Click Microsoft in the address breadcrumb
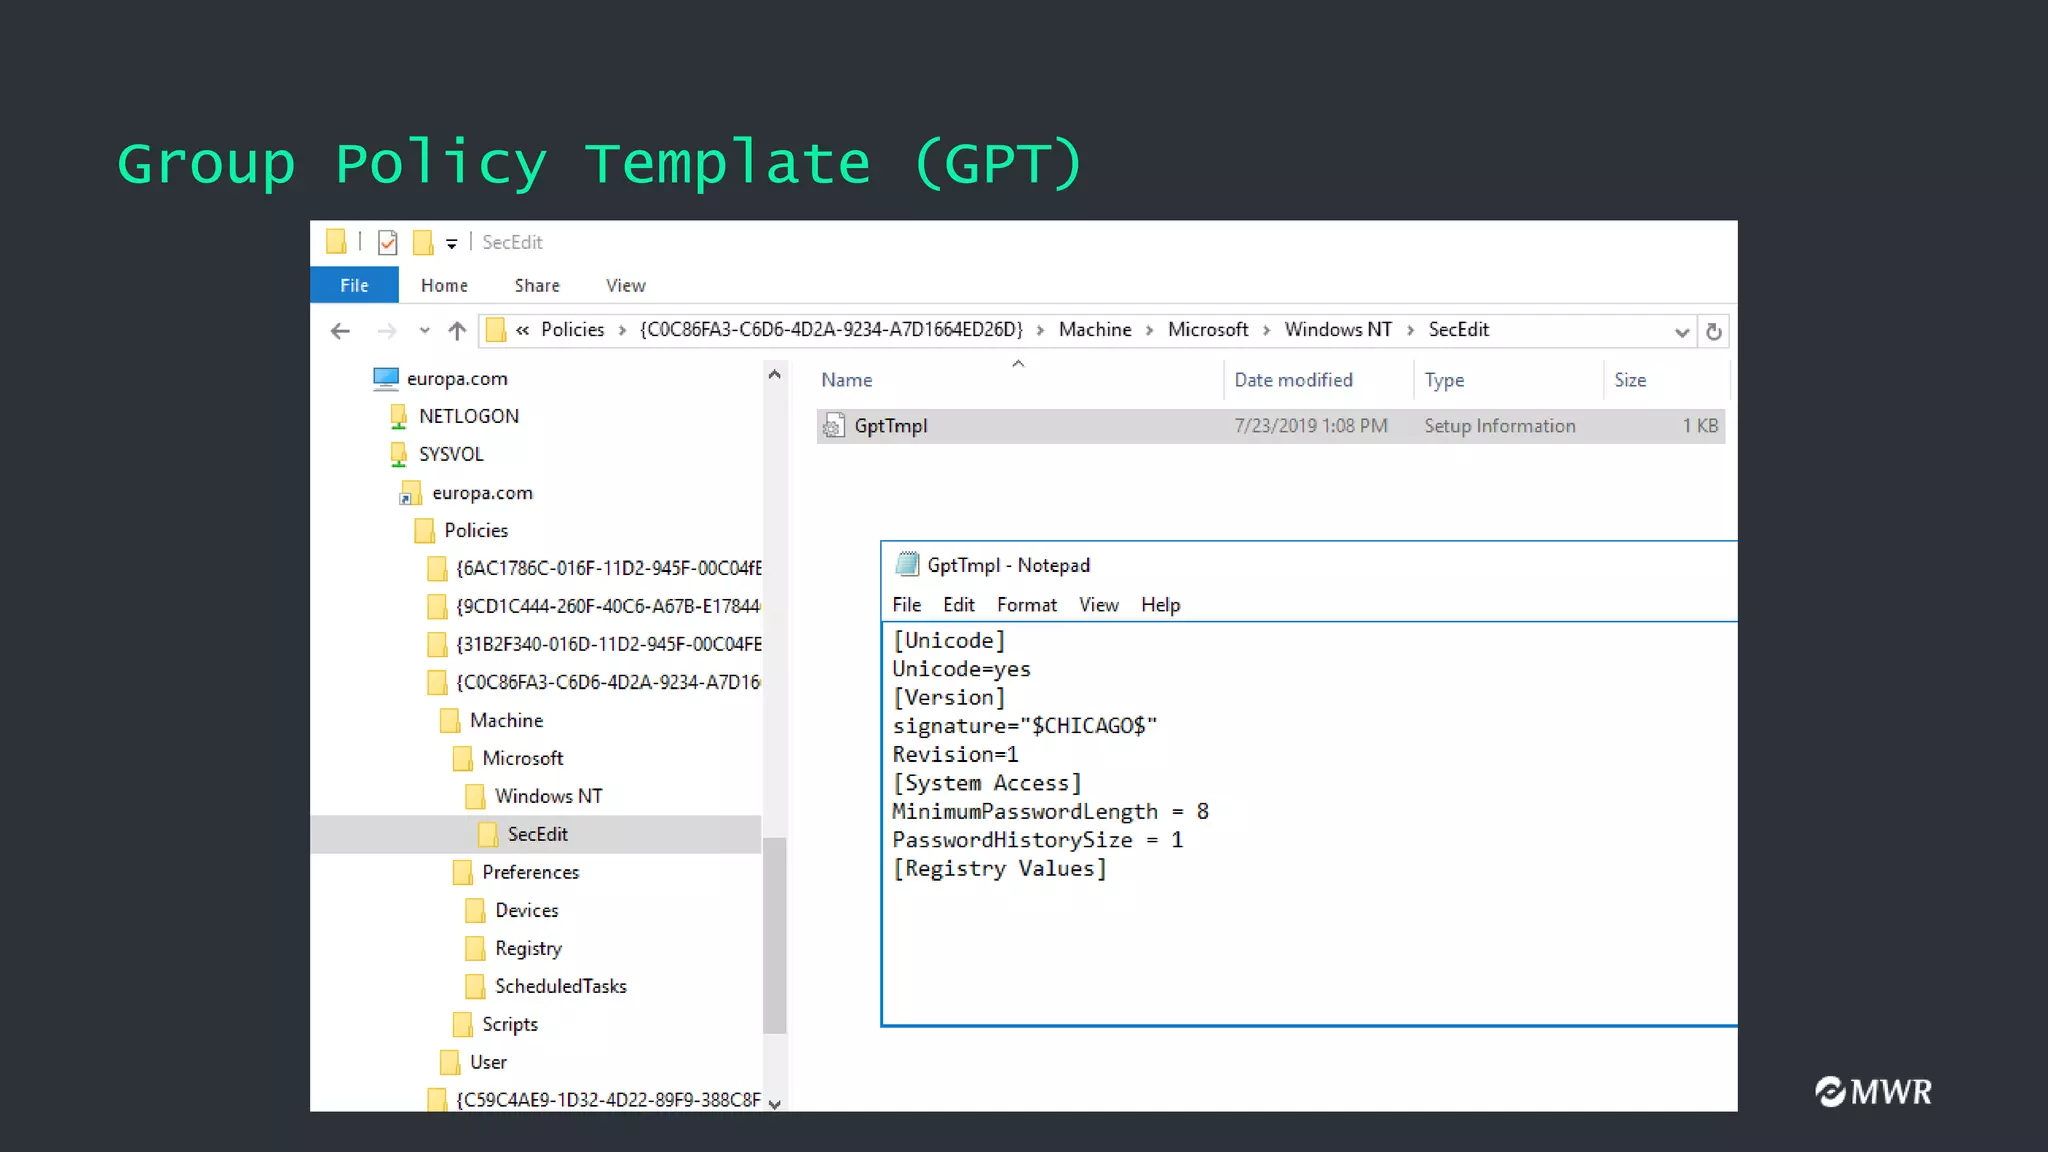This screenshot has height=1152, width=2048. click(x=1208, y=330)
